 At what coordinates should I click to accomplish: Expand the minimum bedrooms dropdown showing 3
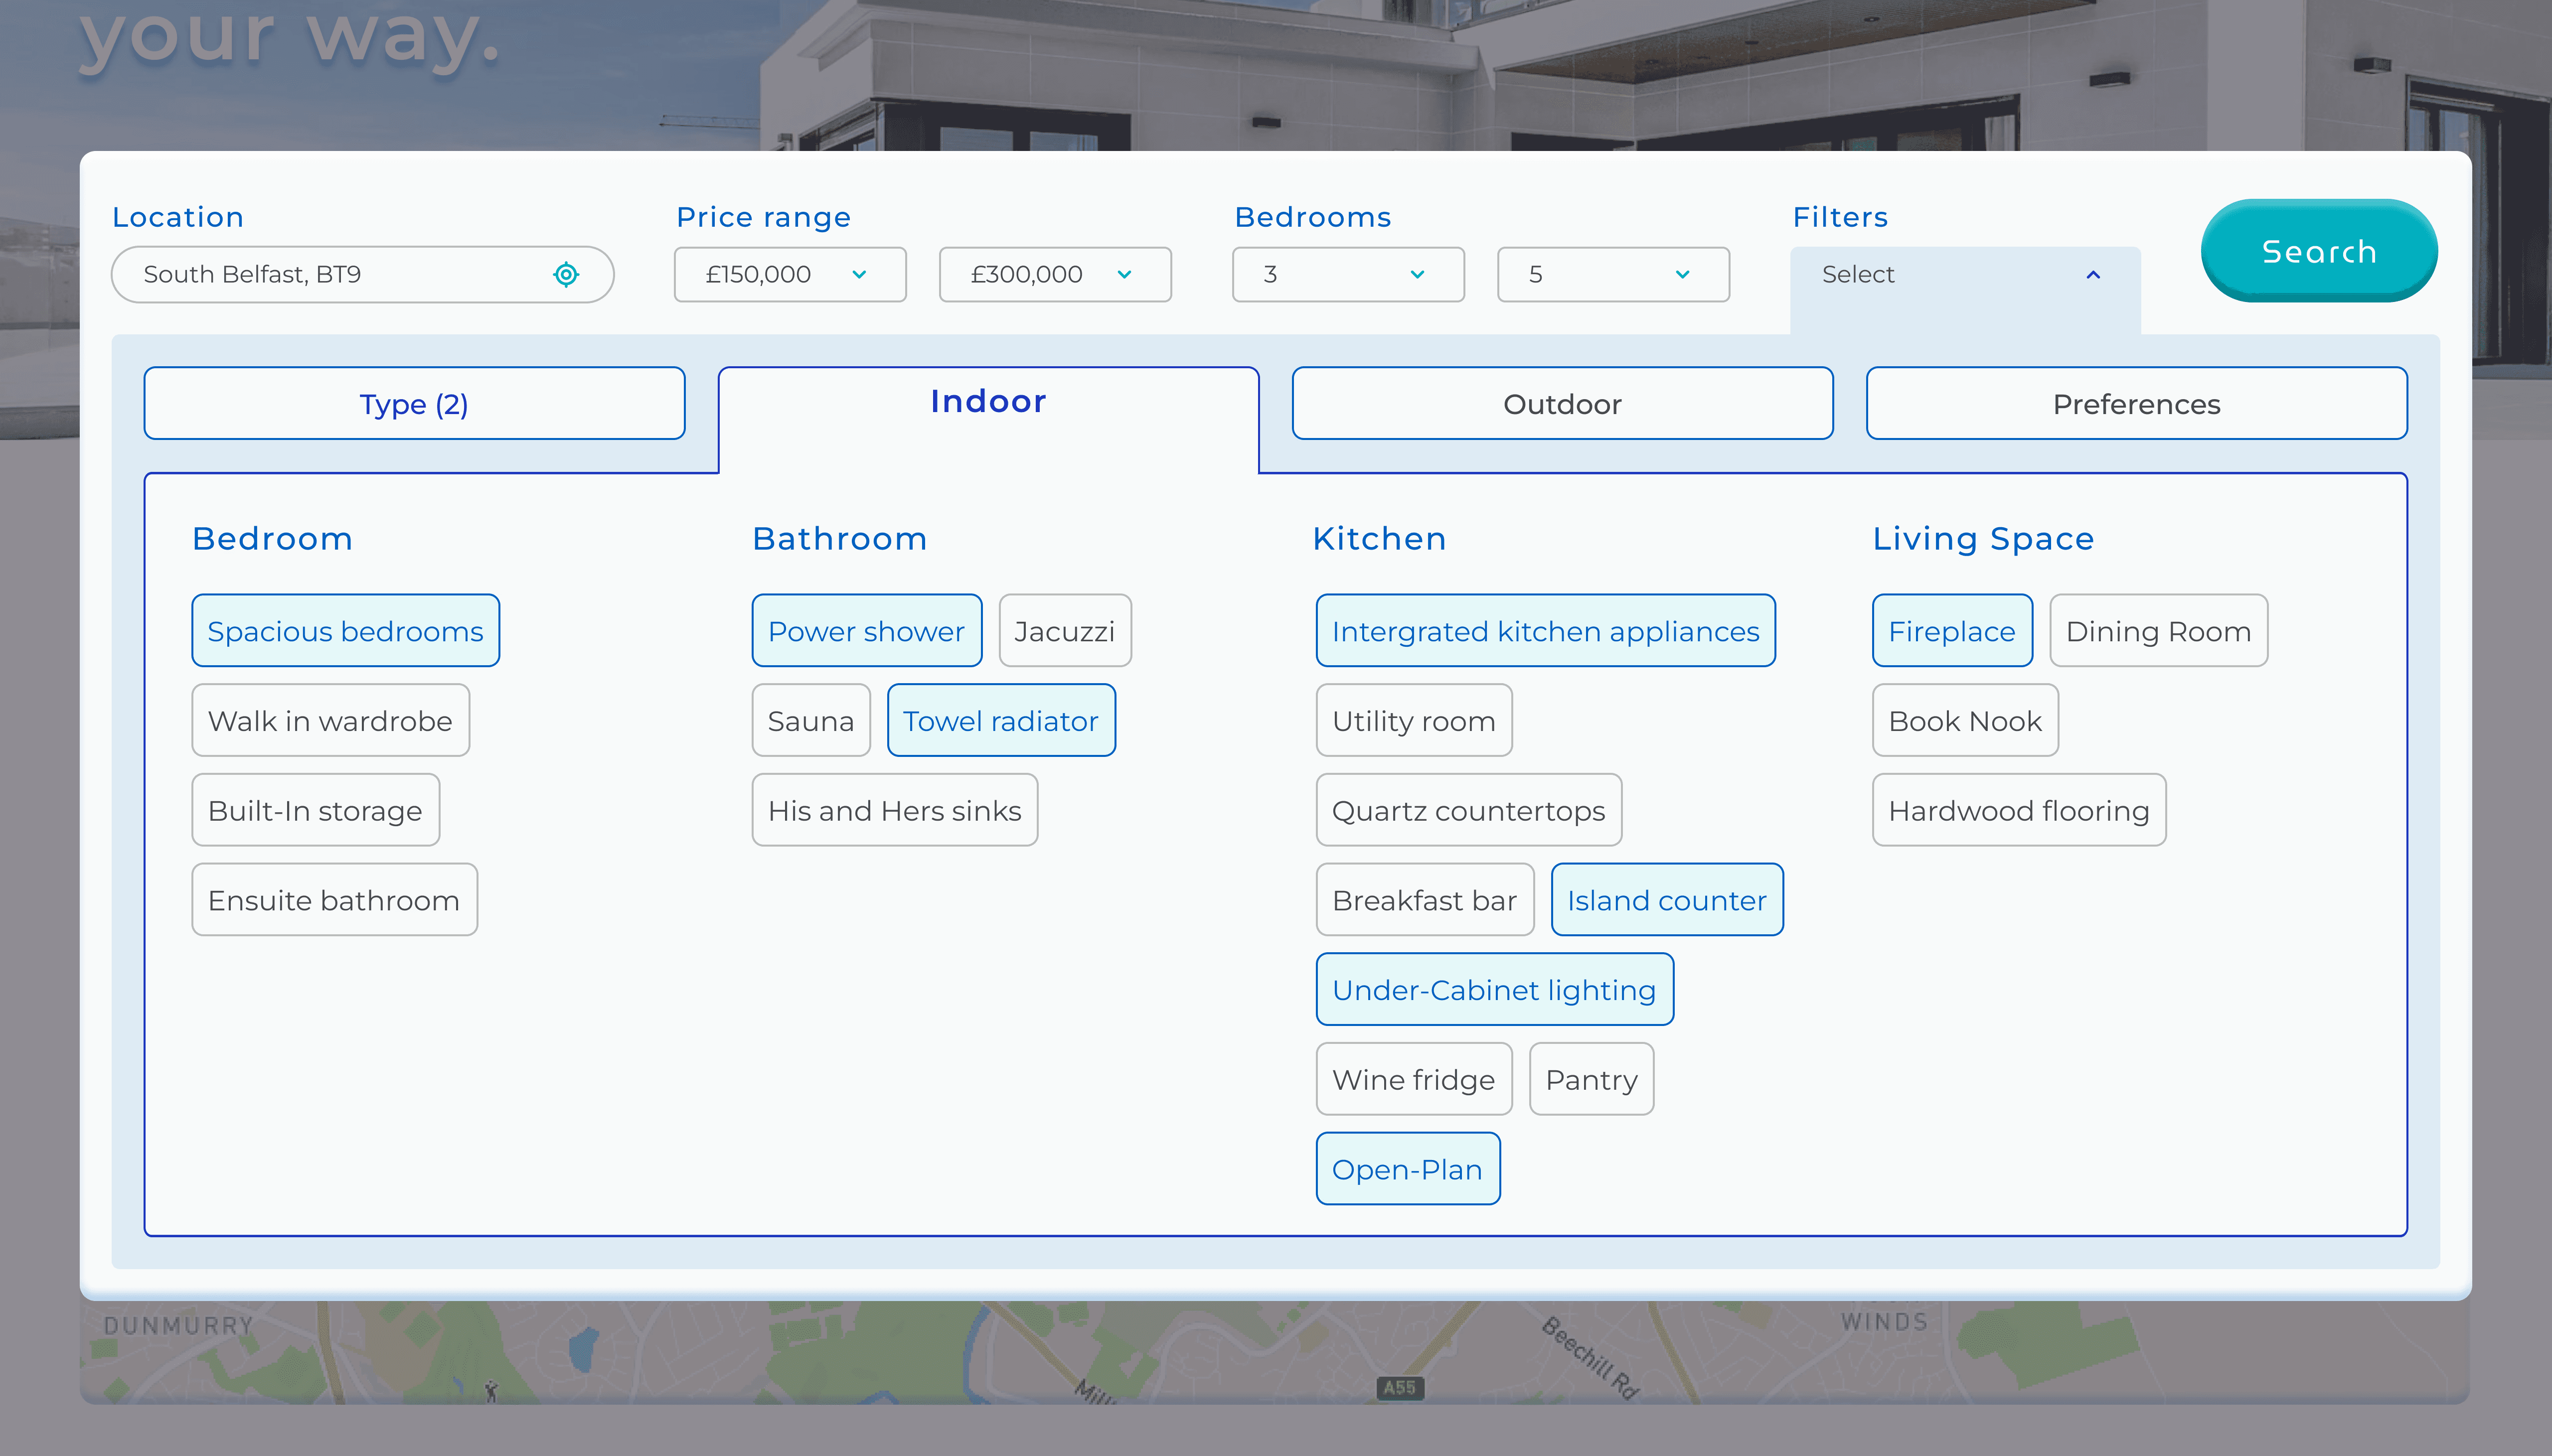coord(1347,274)
